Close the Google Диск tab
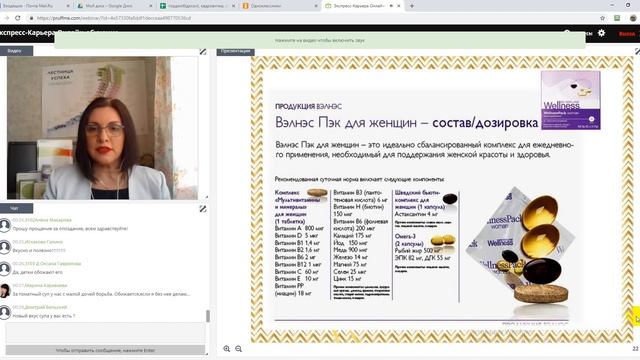Image resolution: width=640 pixels, height=360 pixels. (x=151, y=6)
